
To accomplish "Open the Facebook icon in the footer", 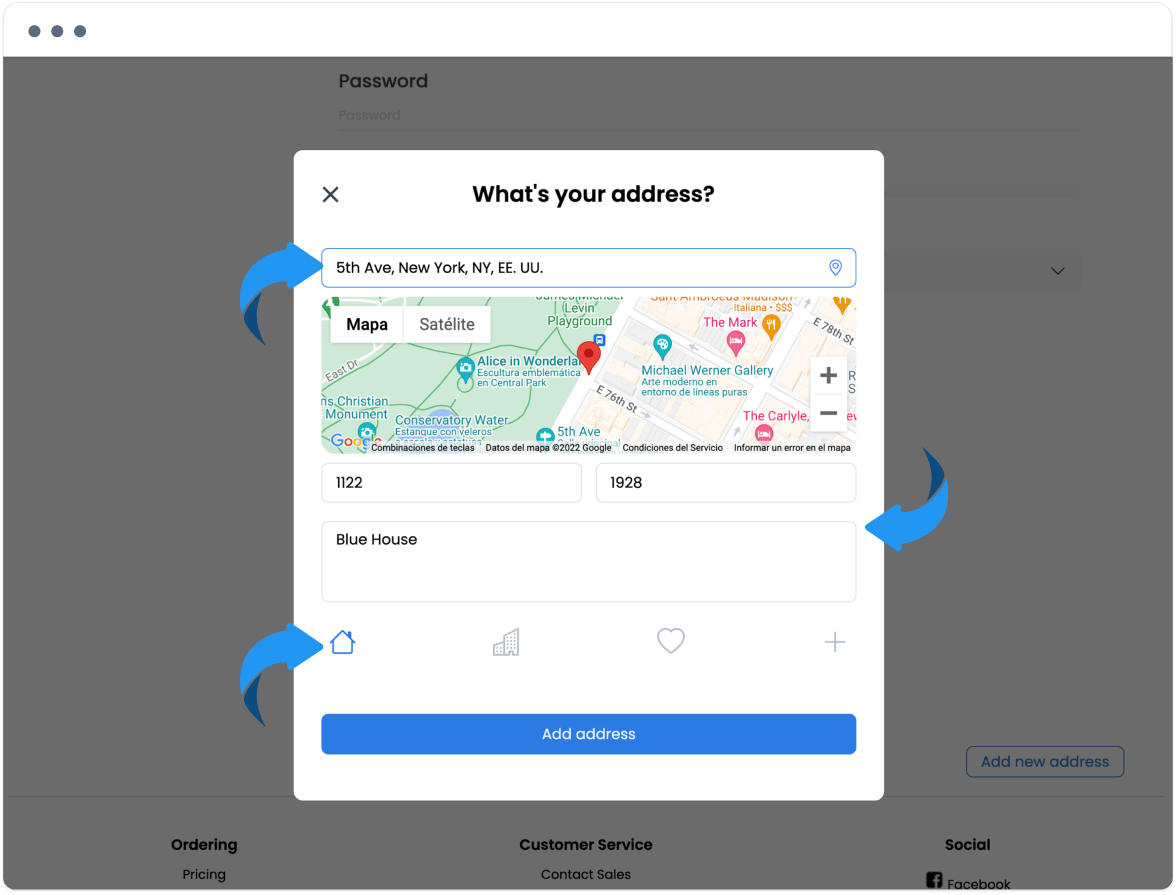I will pos(934,880).
